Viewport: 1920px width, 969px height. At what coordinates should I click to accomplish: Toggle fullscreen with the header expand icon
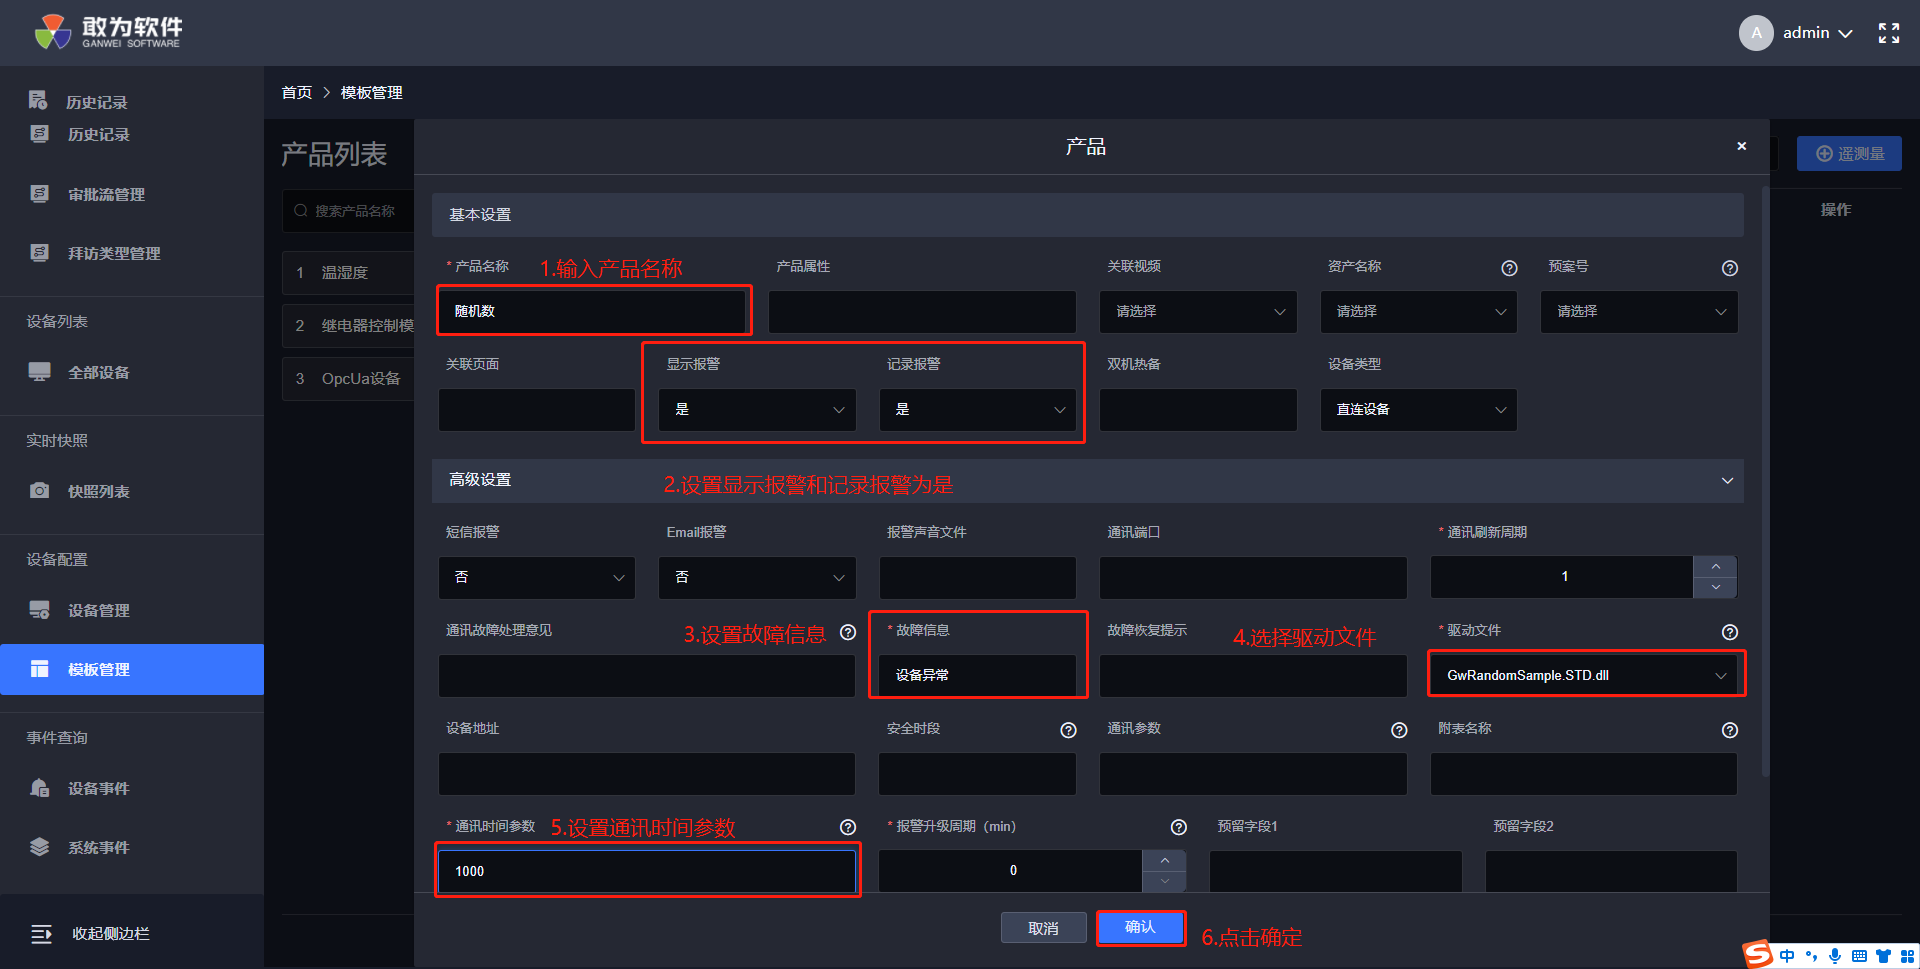1888,33
